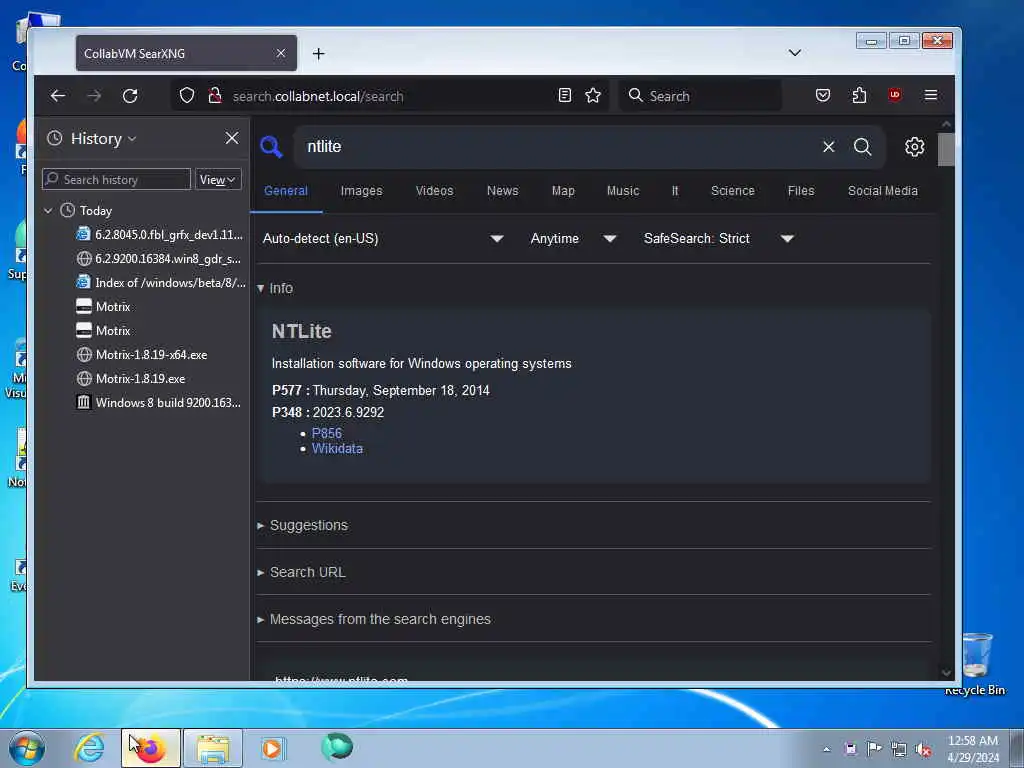Submit search with magnifier button
1024x768 pixels.
[863, 146]
